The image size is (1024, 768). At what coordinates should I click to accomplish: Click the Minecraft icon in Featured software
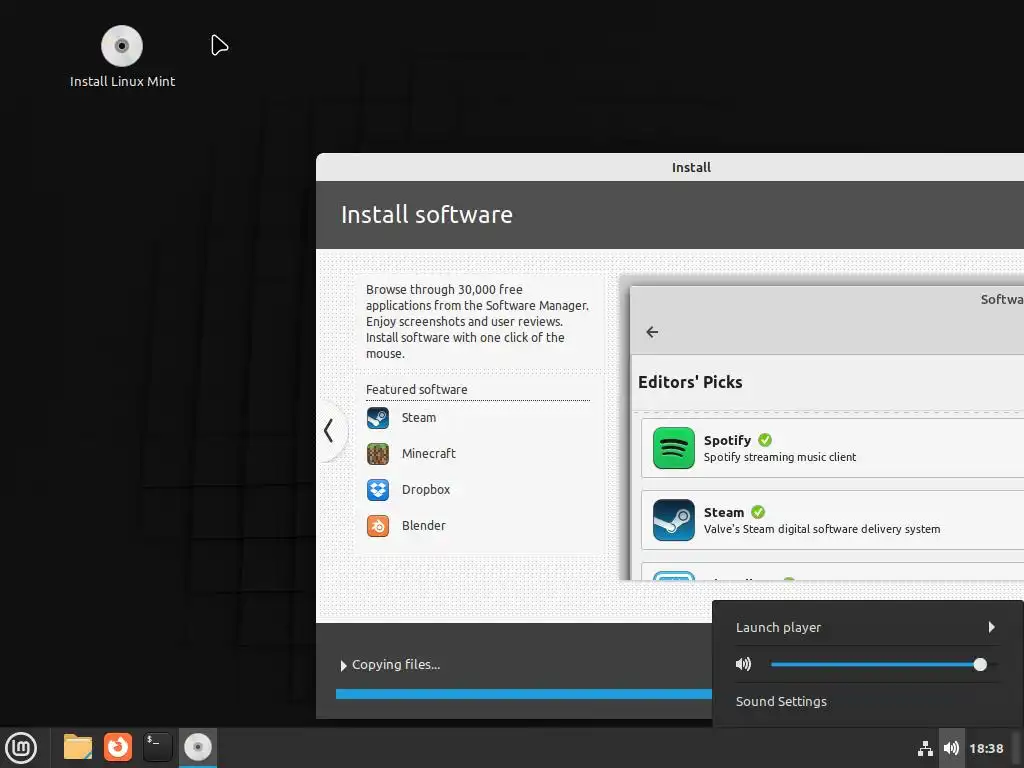coord(377,454)
